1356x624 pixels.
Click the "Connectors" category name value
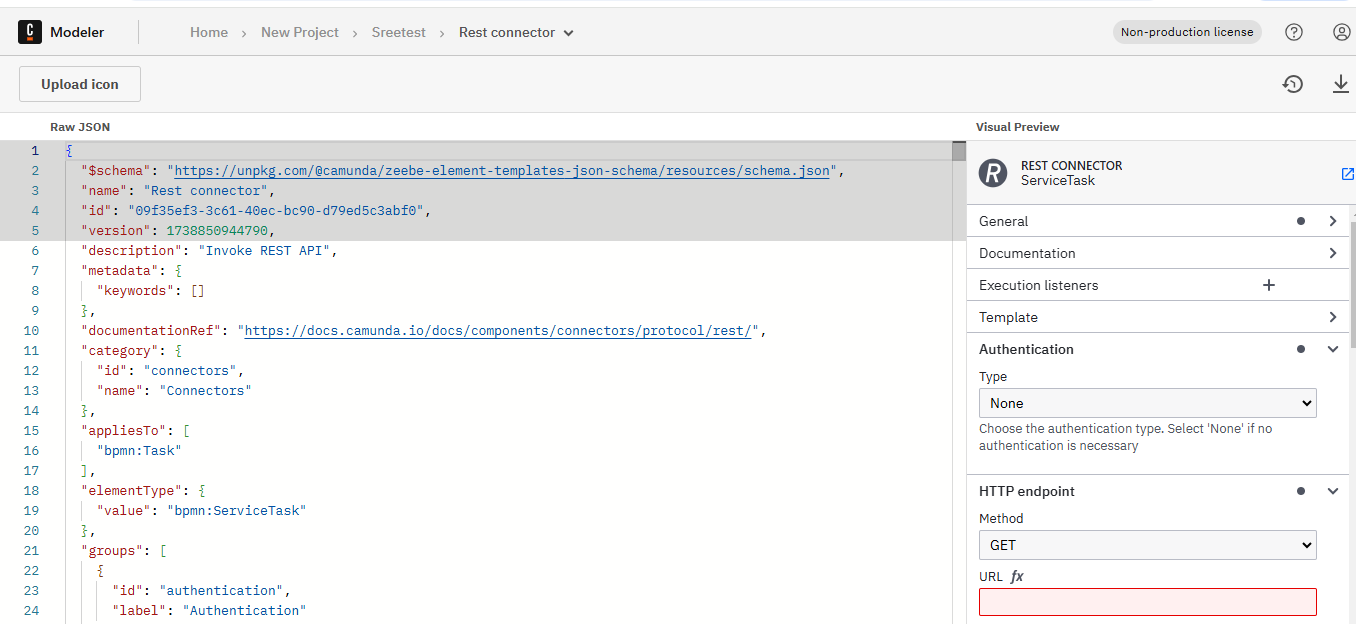coord(205,390)
